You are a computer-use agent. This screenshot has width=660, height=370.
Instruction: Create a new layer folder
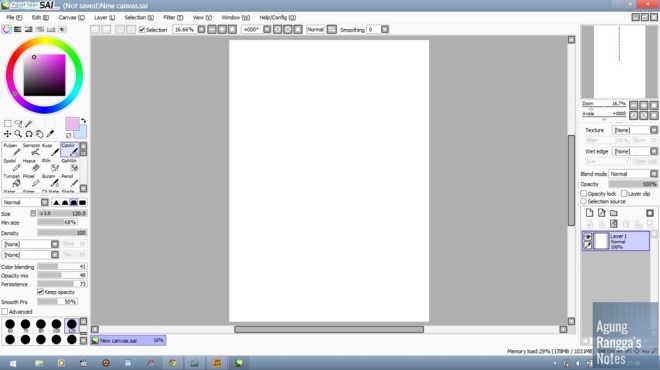(614, 213)
